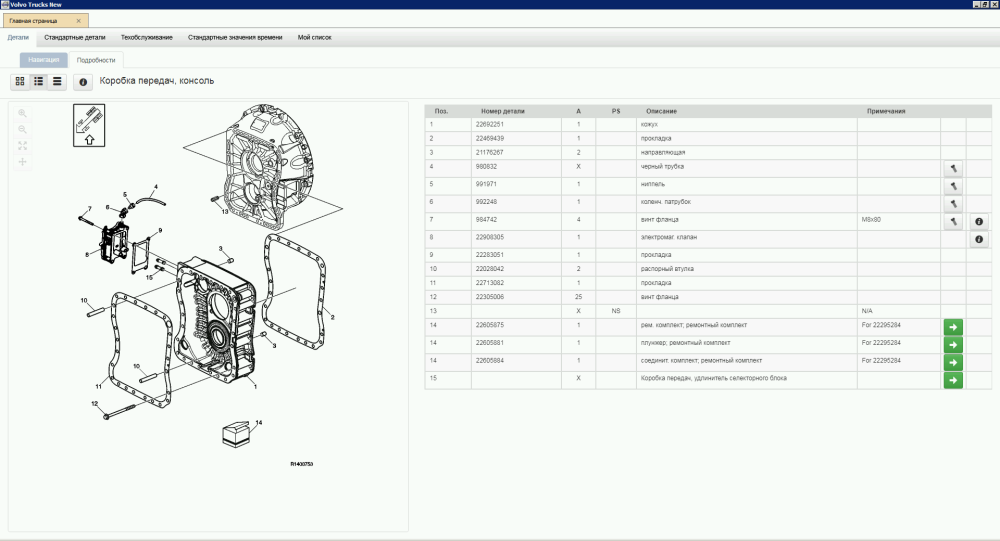
Task: Go to Мой список
Action: click(x=314, y=37)
